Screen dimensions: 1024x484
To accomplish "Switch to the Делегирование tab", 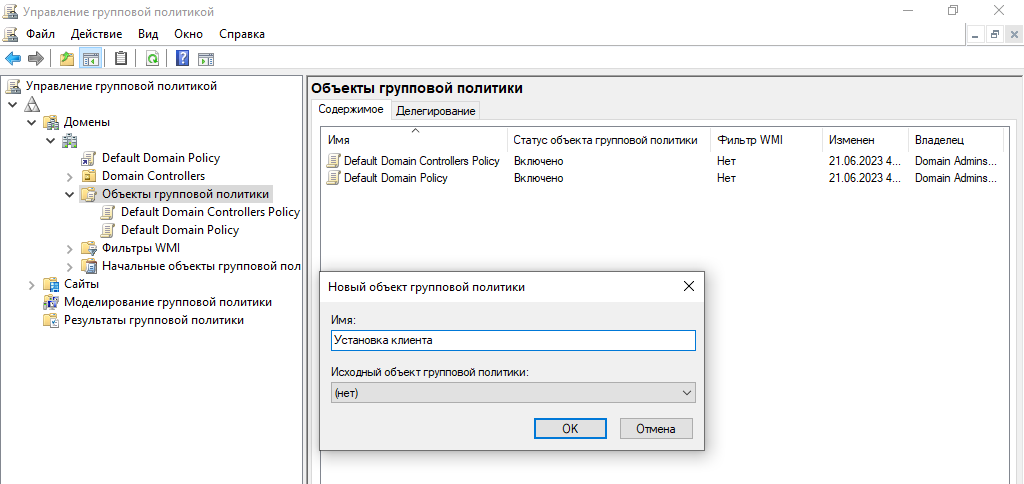I will (436, 111).
